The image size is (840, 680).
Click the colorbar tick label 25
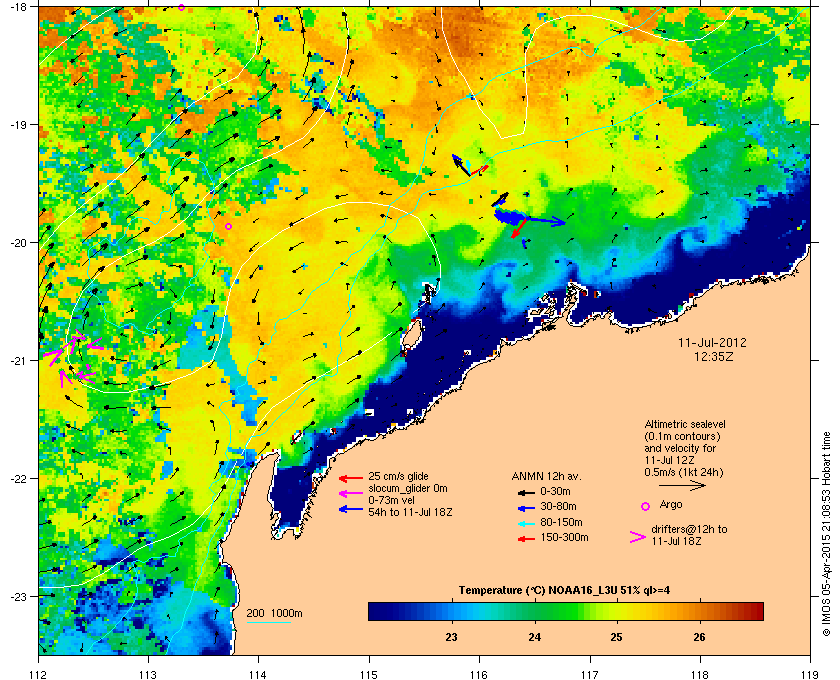tap(617, 637)
